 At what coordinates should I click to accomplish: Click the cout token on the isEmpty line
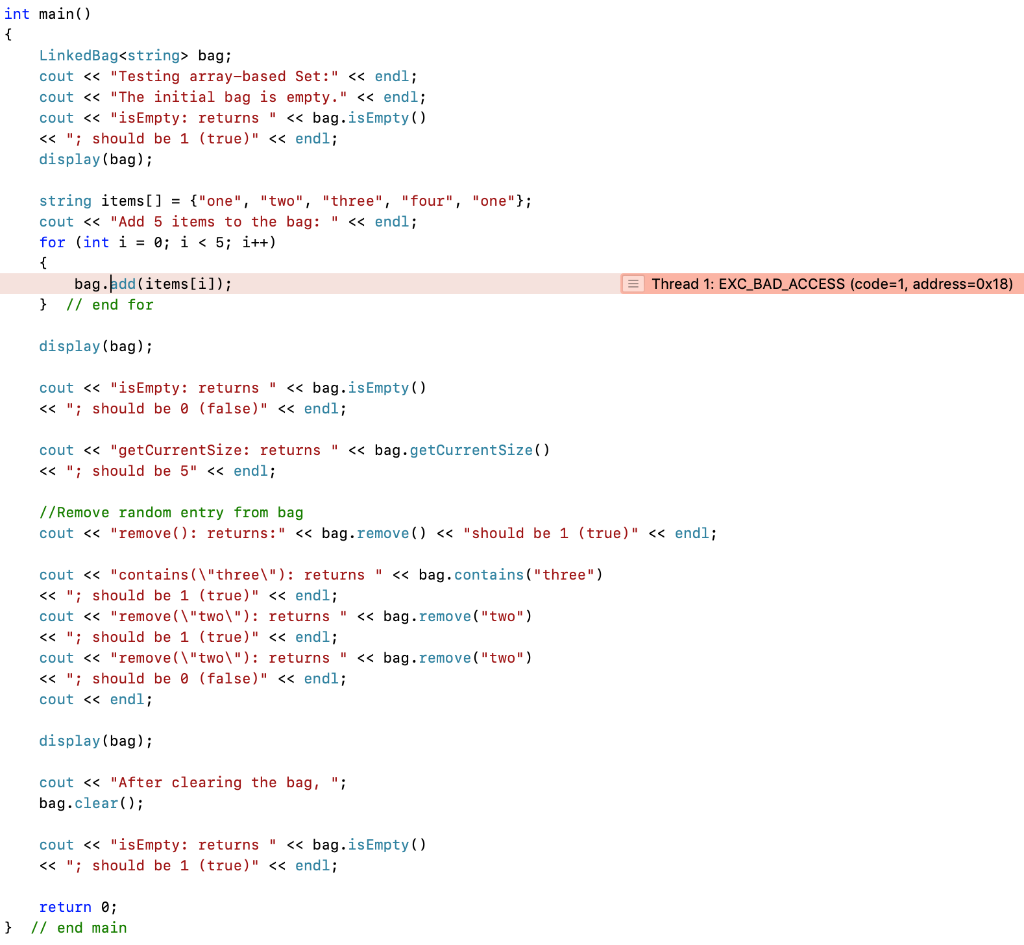point(54,117)
